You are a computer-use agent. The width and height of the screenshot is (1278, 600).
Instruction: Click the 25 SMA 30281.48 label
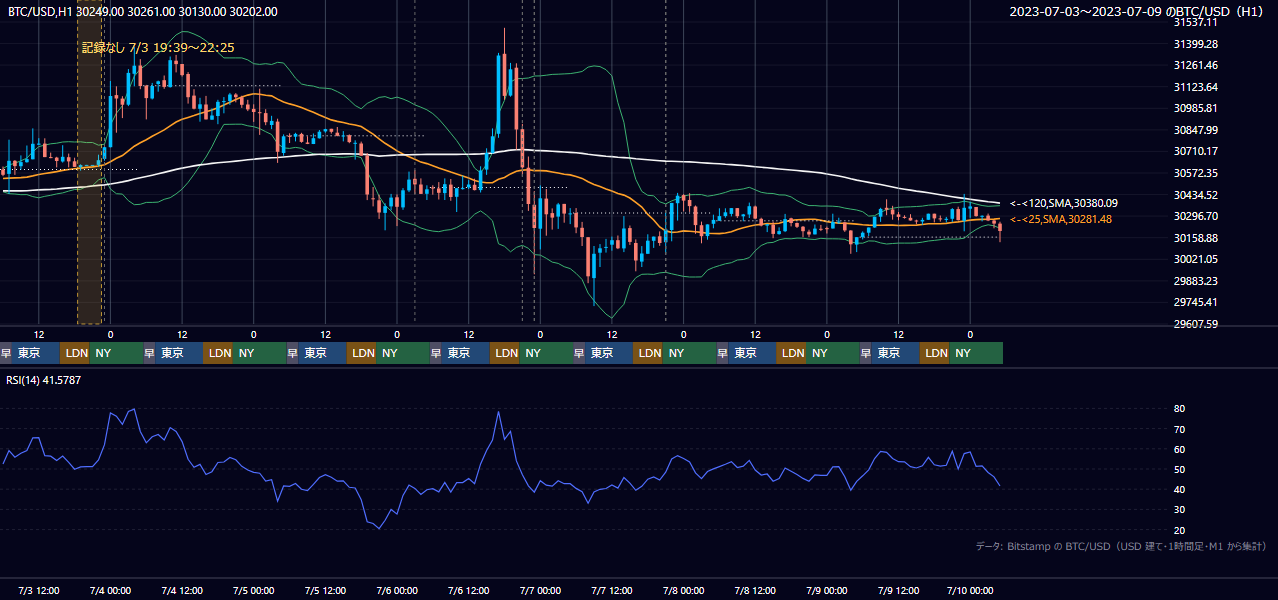click(x=1060, y=219)
